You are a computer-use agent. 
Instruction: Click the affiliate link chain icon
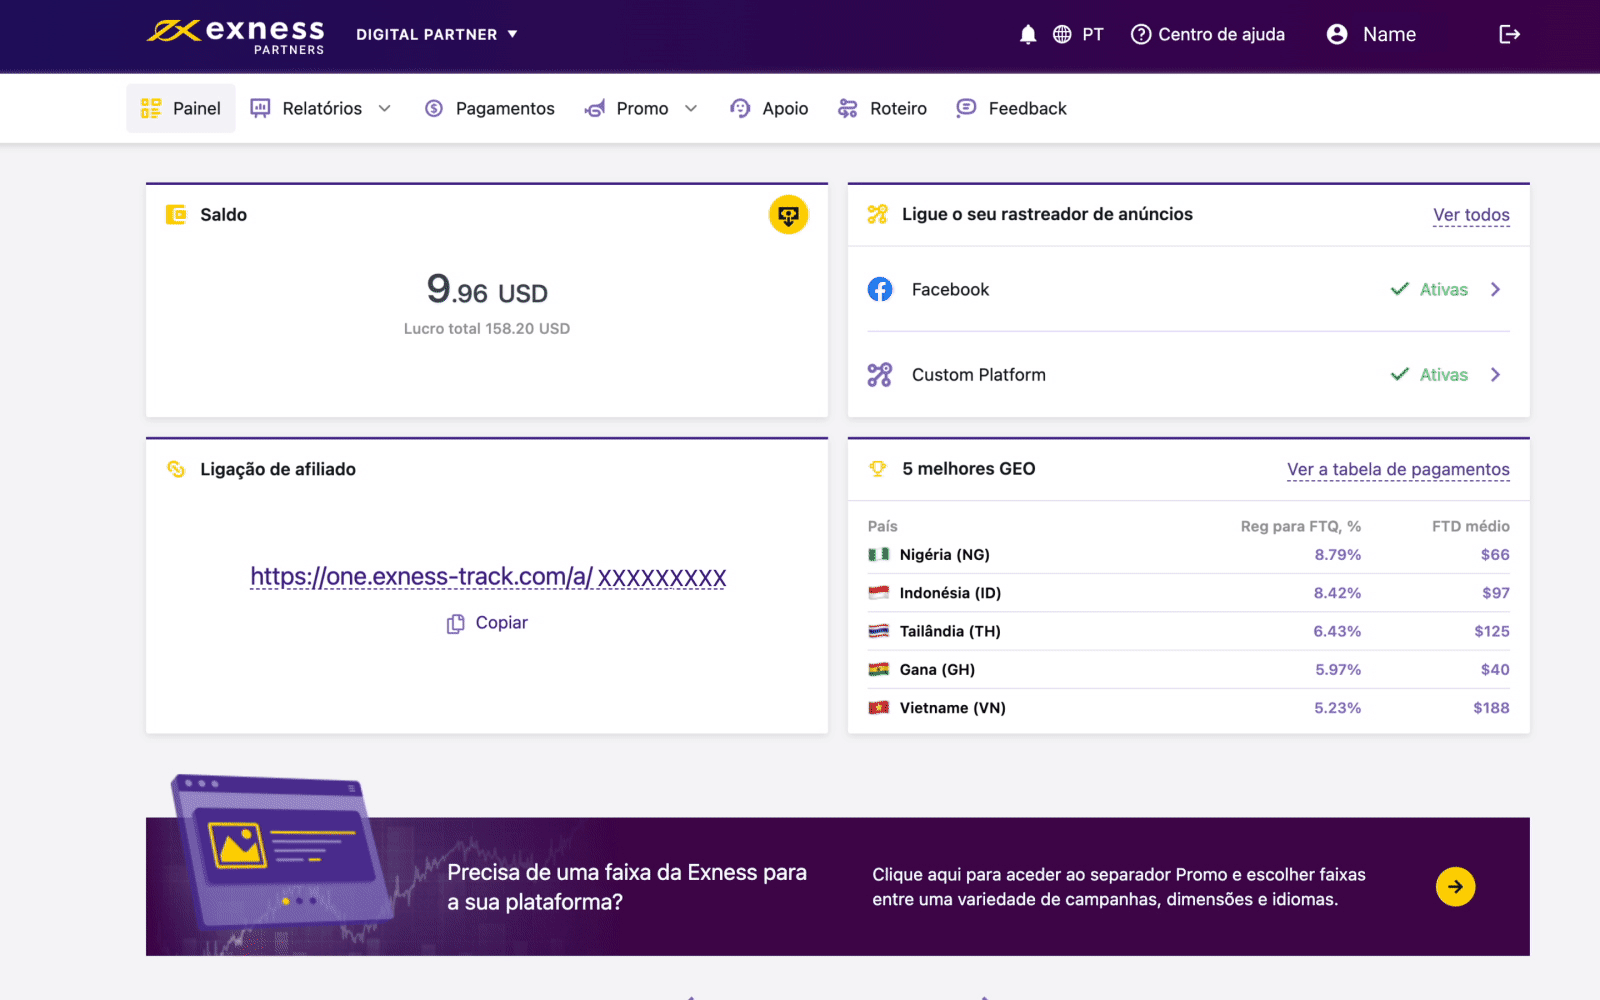176,469
